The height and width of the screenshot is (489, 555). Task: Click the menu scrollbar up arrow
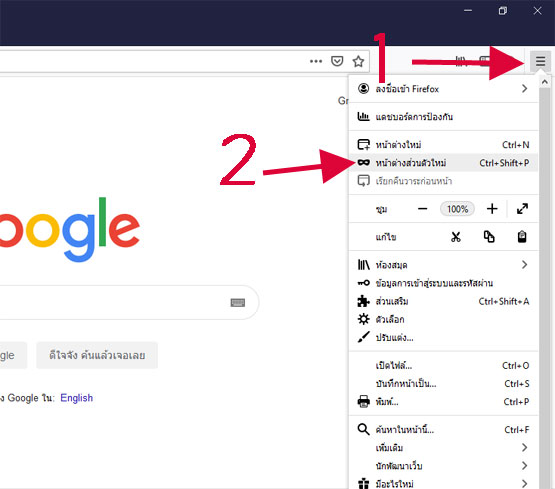pyautogui.click(x=545, y=82)
